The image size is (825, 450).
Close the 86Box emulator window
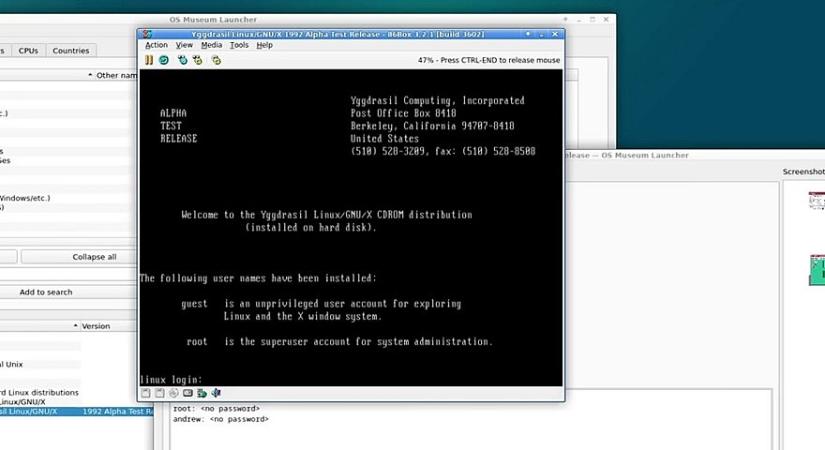pyautogui.click(x=555, y=34)
